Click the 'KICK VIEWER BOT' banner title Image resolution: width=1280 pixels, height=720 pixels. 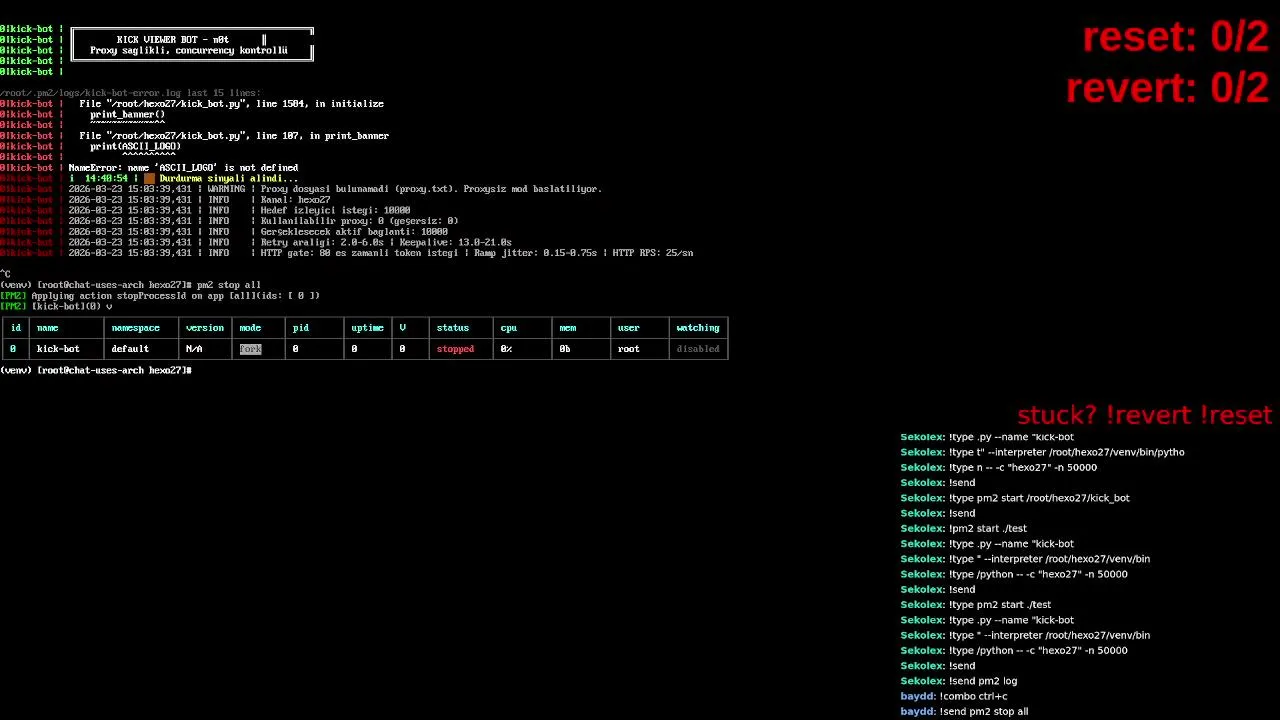click(173, 40)
